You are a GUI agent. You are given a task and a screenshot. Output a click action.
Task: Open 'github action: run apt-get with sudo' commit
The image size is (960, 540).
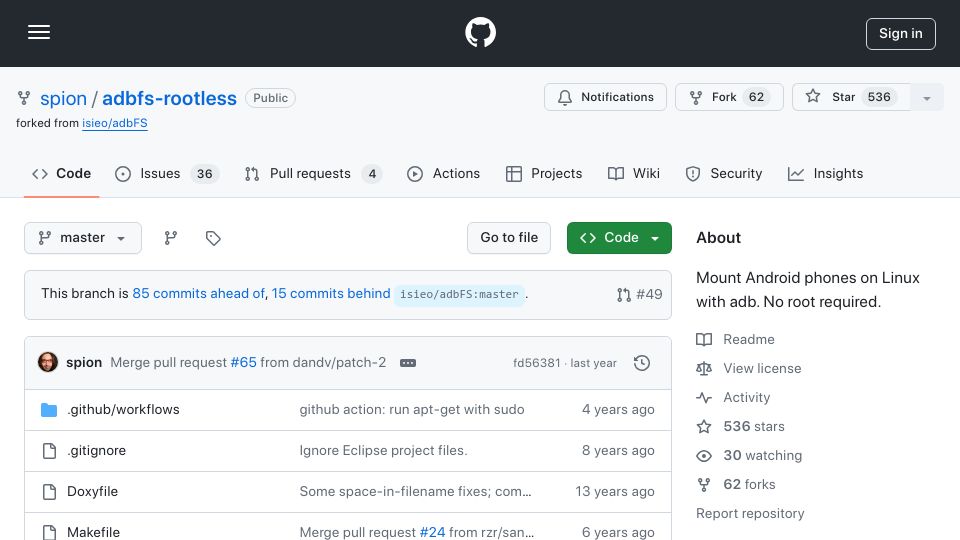tap(412, 410)
